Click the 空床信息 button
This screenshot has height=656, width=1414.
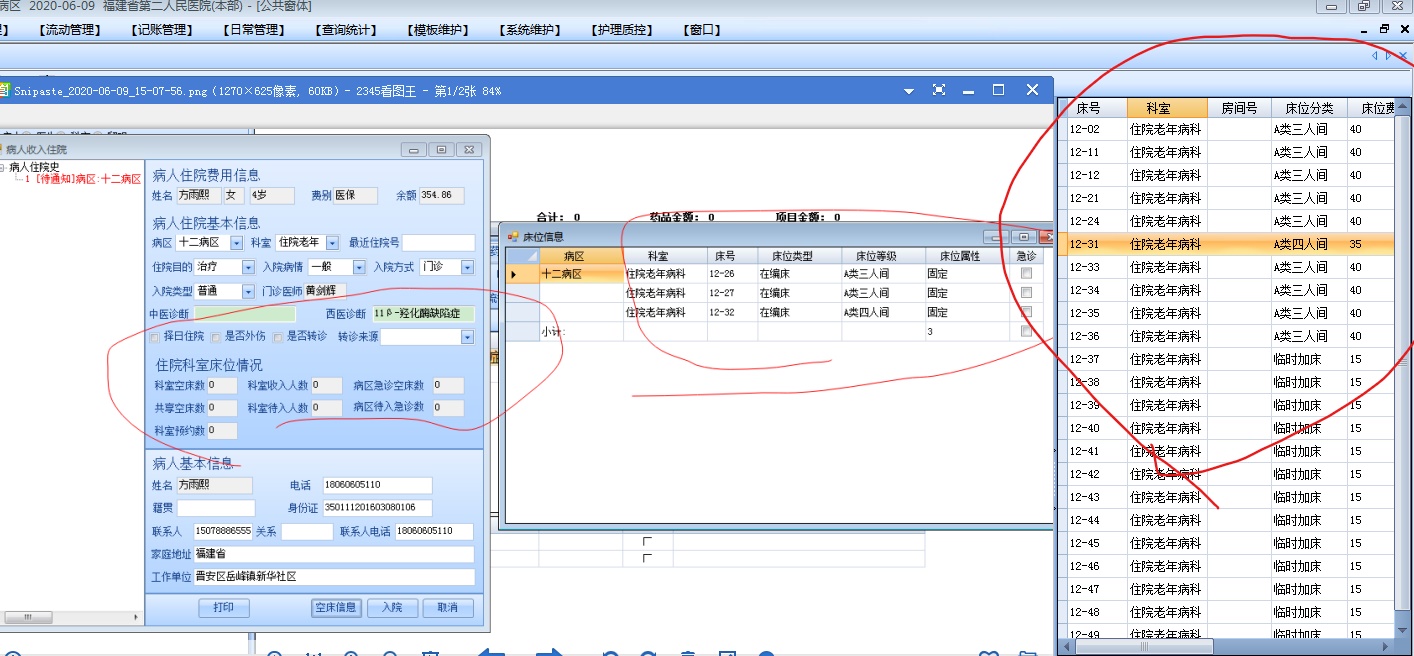tap(336, 608)
